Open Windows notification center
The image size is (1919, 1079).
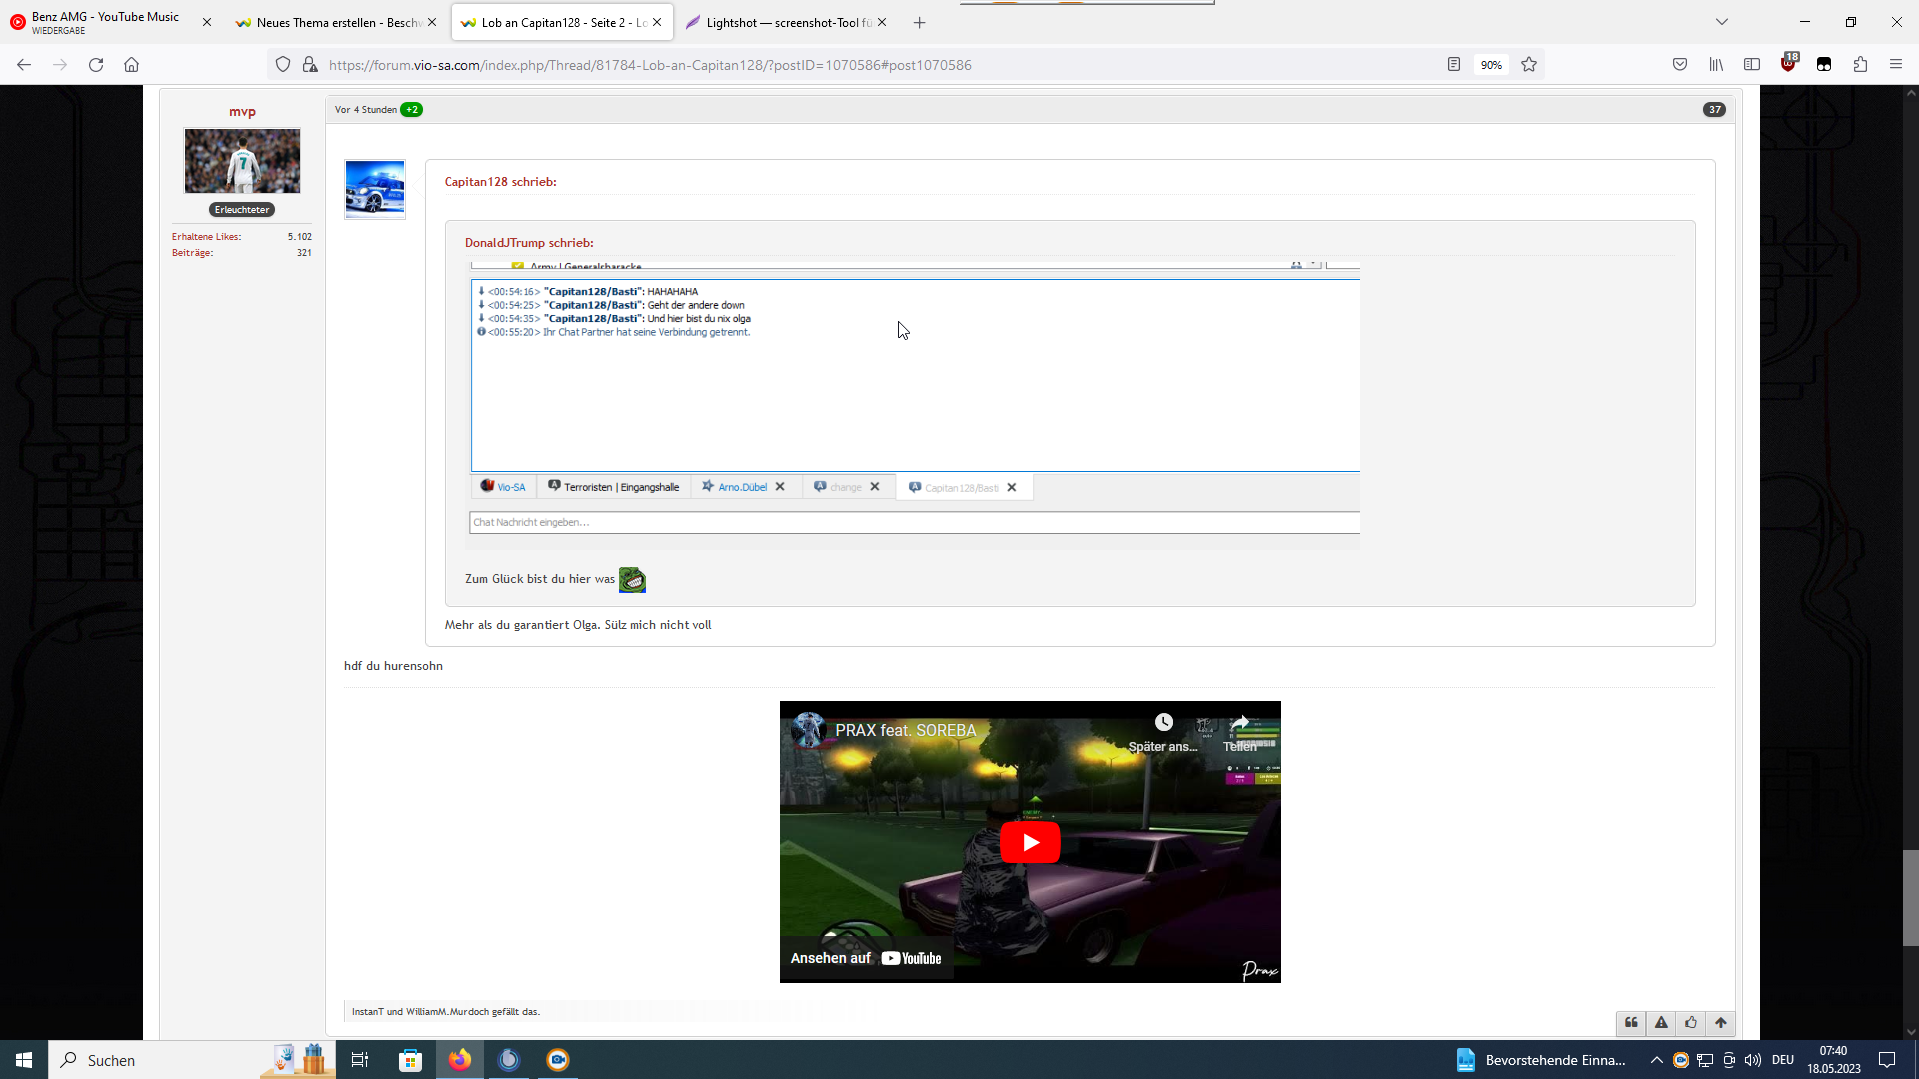[1887, 1060]
